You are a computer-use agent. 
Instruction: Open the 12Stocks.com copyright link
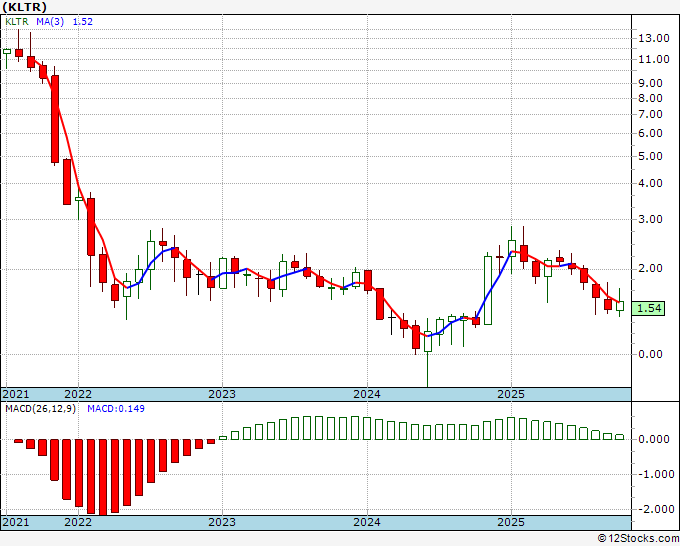coord(638,539)
